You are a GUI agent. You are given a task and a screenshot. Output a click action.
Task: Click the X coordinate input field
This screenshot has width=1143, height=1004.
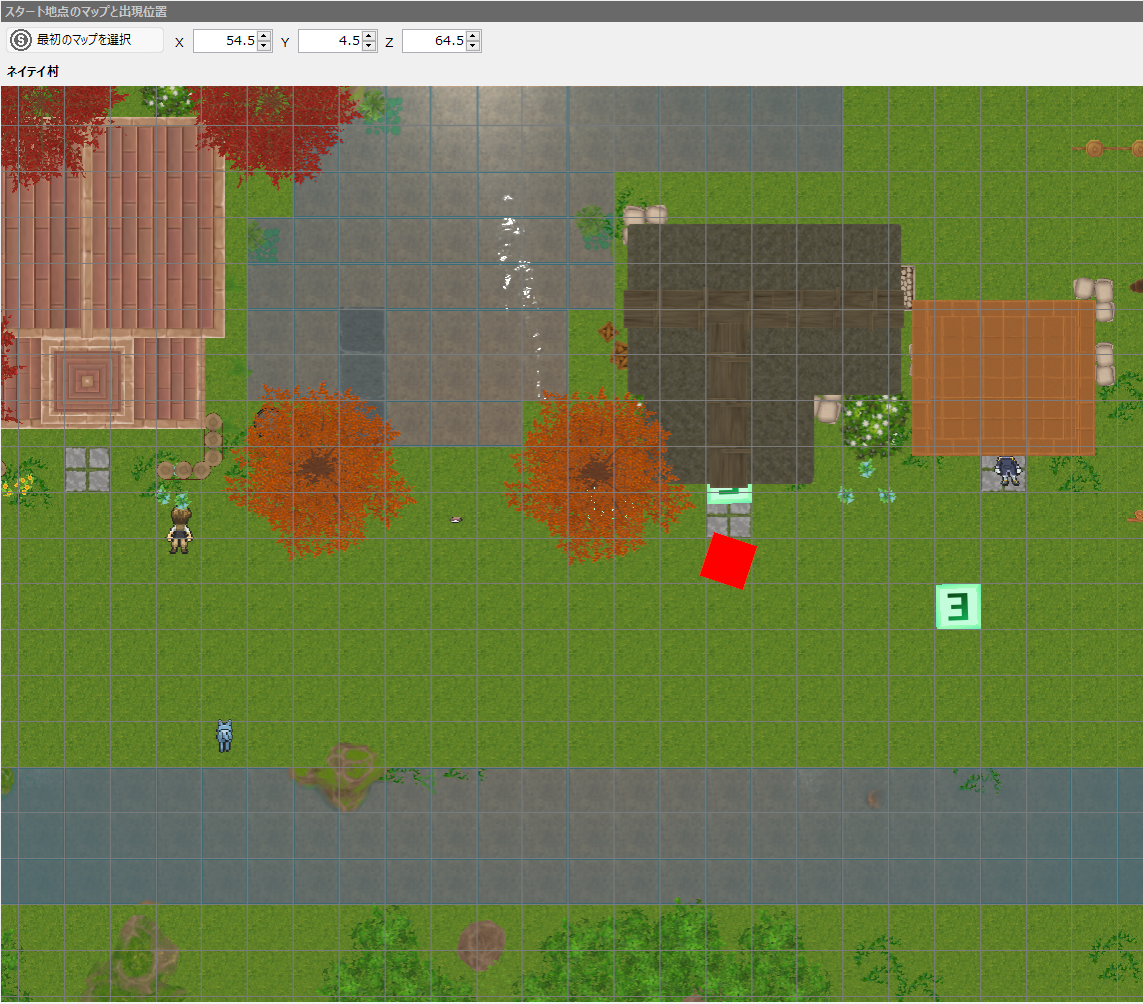click(x=224, y=41)
